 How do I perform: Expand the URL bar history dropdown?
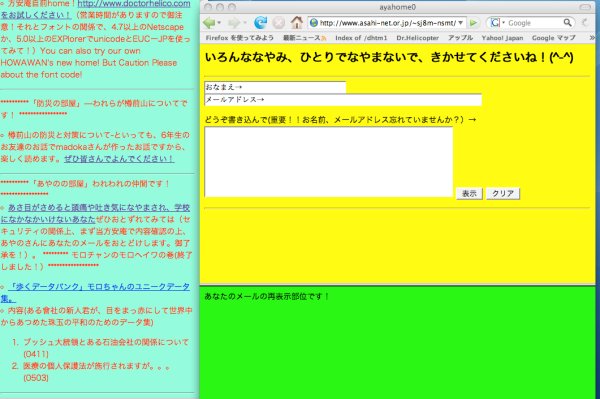click(461, 23)
